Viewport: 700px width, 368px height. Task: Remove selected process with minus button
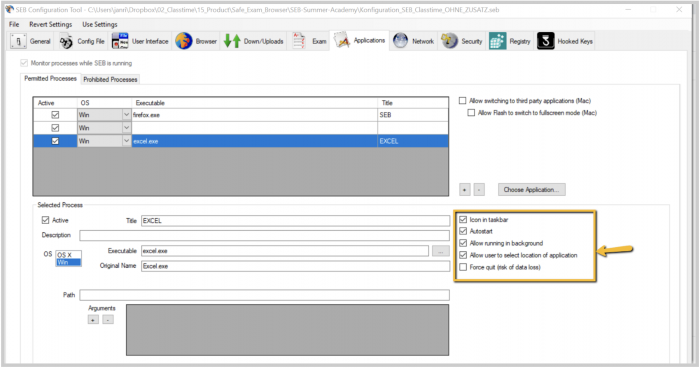coord(479,190)
